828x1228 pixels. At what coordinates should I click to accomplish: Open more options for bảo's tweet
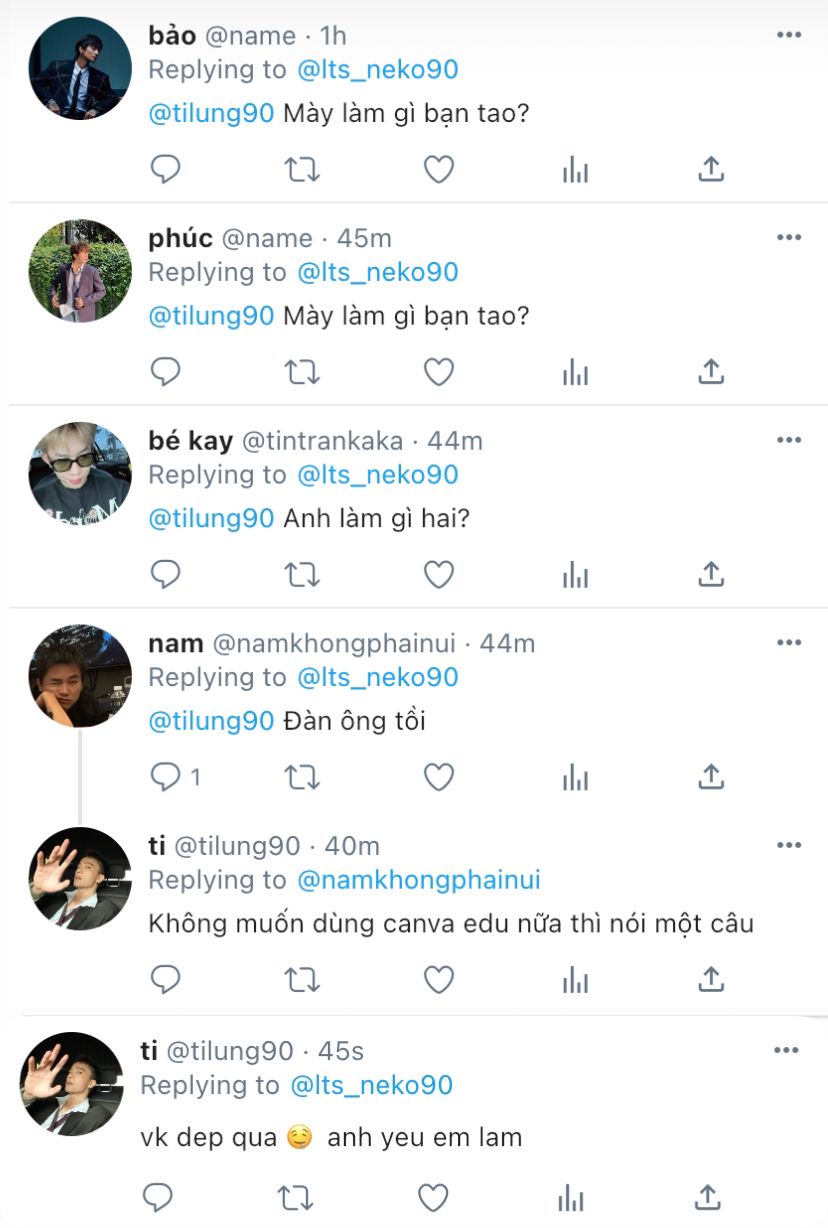tap(789, 35)
